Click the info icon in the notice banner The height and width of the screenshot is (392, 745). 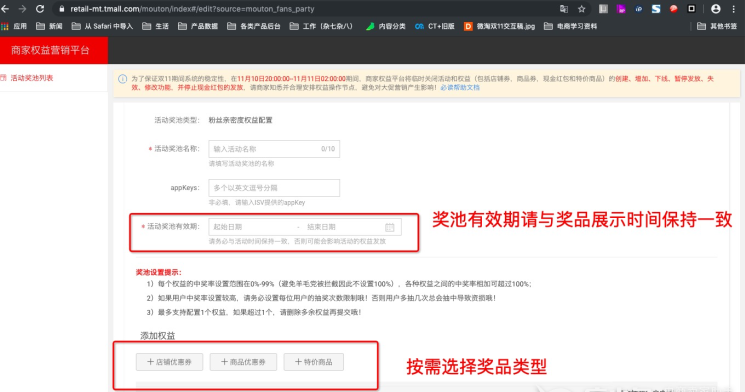pos(123,79)
